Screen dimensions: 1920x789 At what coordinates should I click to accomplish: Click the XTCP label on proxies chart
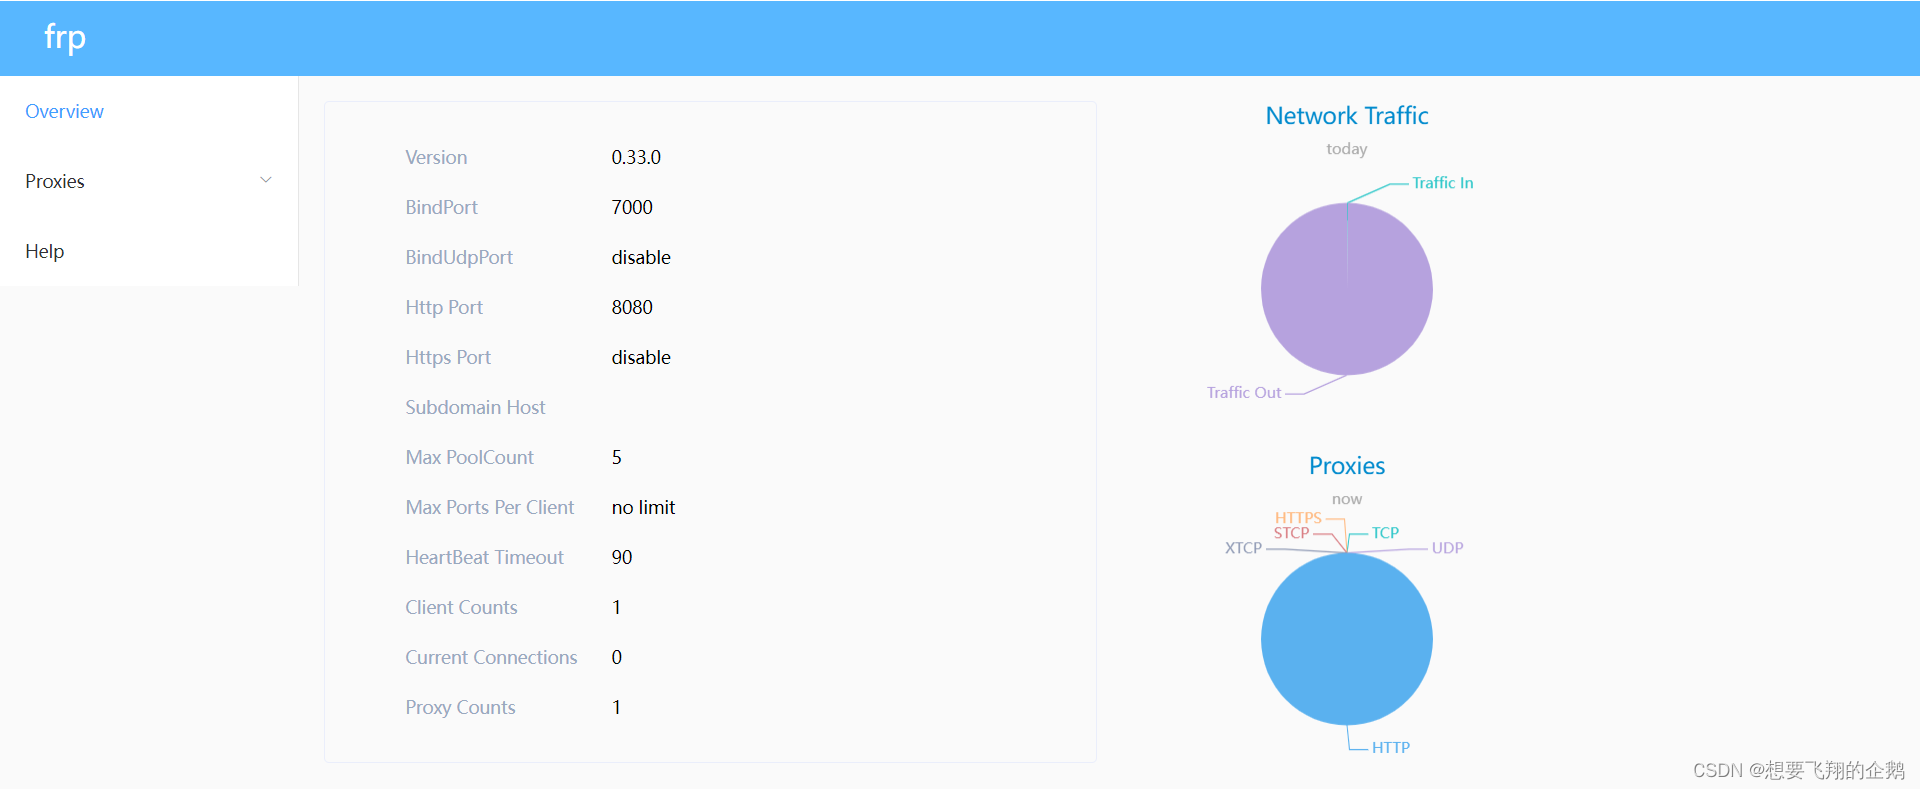pyautogui.click(x=1243, y=548)
